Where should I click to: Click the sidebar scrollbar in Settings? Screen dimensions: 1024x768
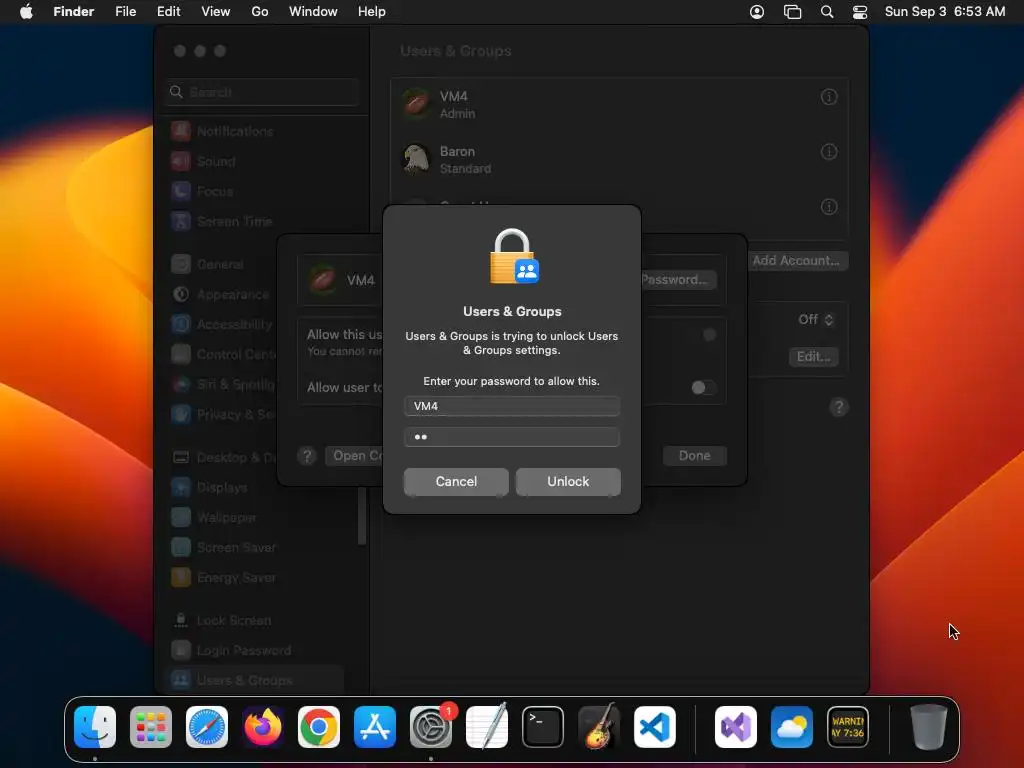[362, 516]
